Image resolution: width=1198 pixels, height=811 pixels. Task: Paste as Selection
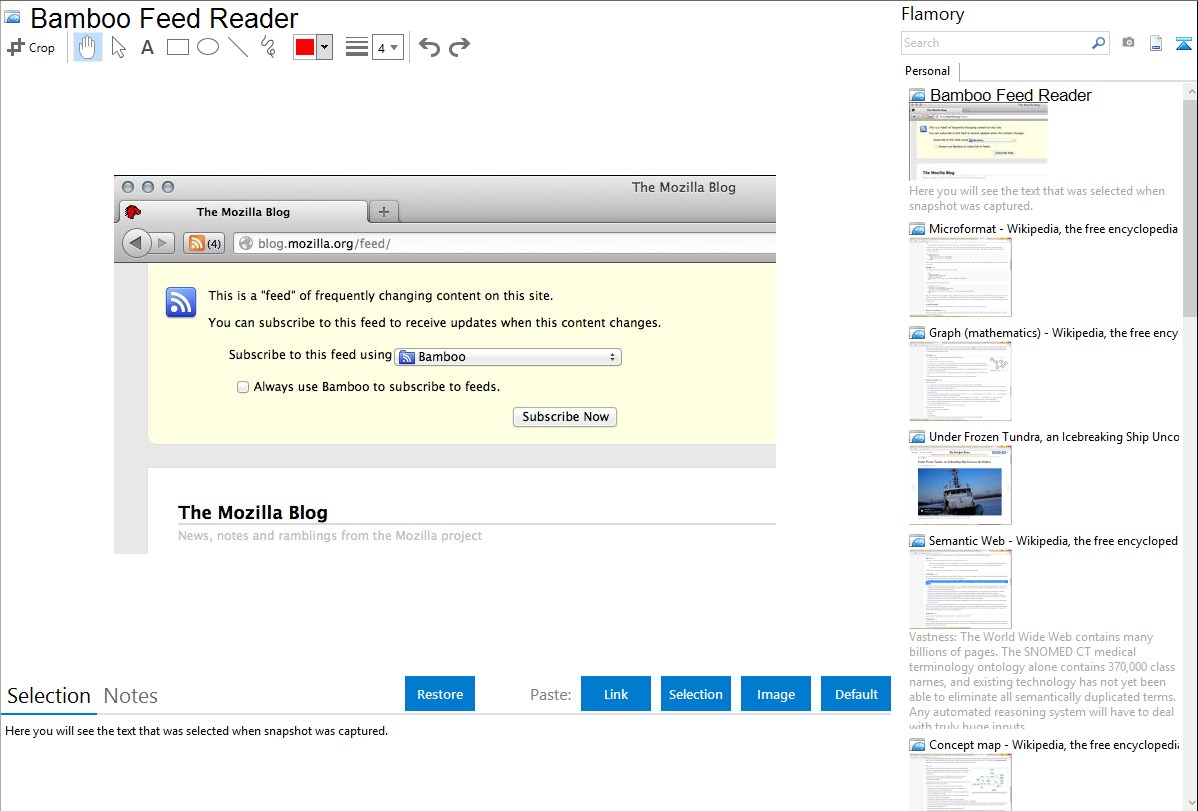(x=696, y=694)
